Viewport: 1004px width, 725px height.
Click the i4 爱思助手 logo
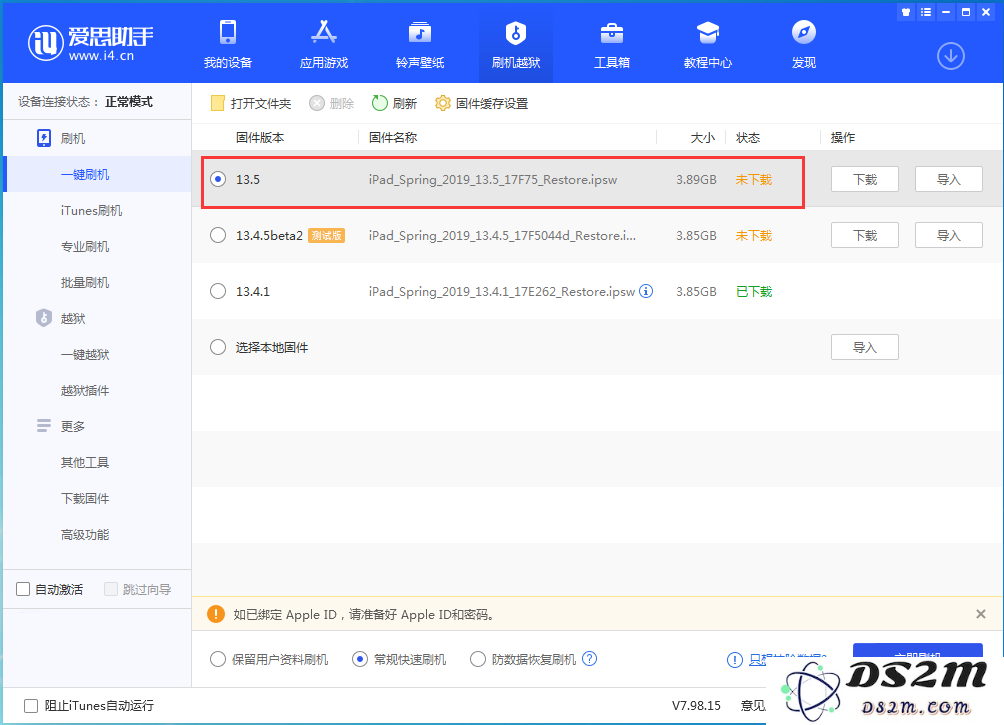[x=90, y=43]
